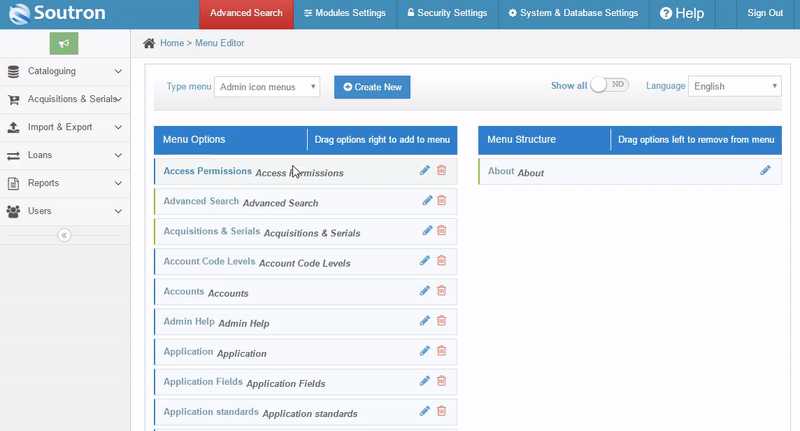Expand the Loans sidebar section

pyautogui.click(x=64, y=156)
